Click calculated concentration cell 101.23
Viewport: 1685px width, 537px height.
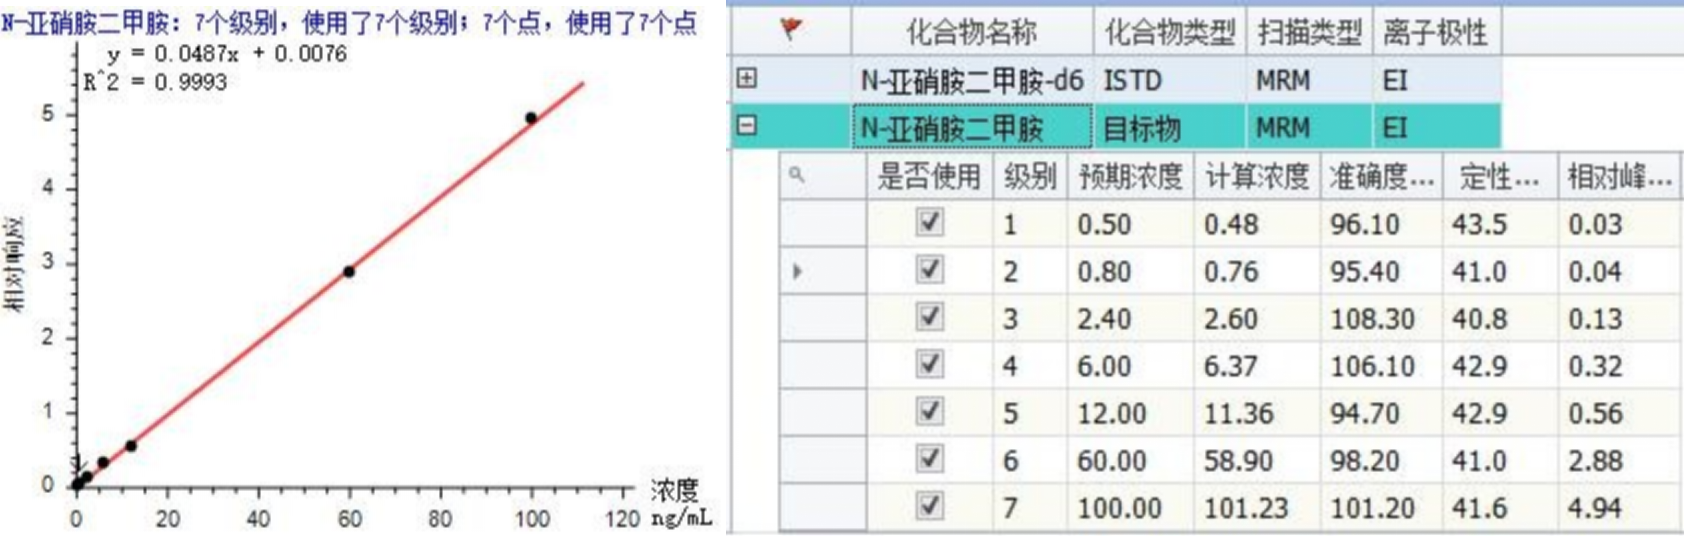[1257, 508]
